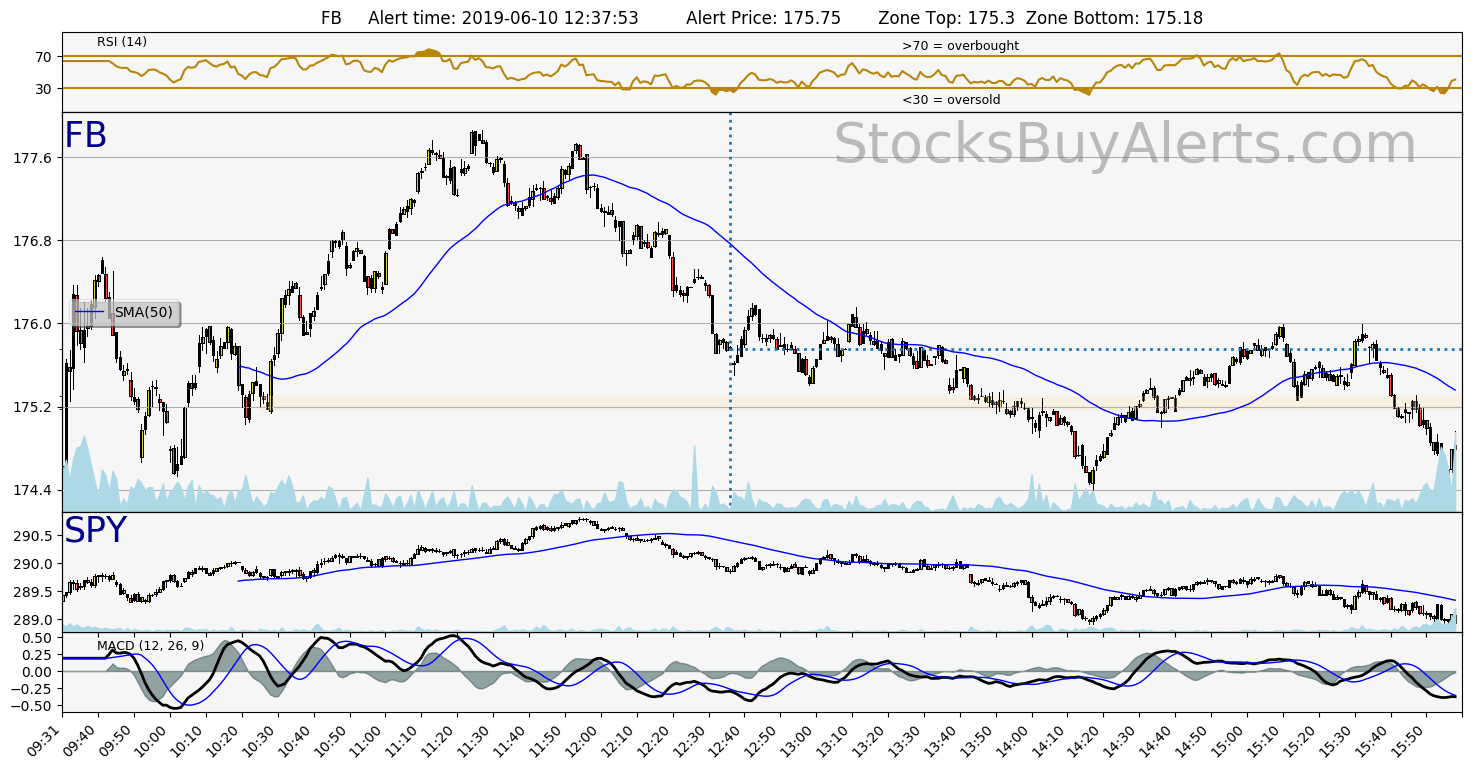Click the Alert time 2019-06-10 12:37:53 text
Screen dimensions: 1475x770
[x=503, y=18]
